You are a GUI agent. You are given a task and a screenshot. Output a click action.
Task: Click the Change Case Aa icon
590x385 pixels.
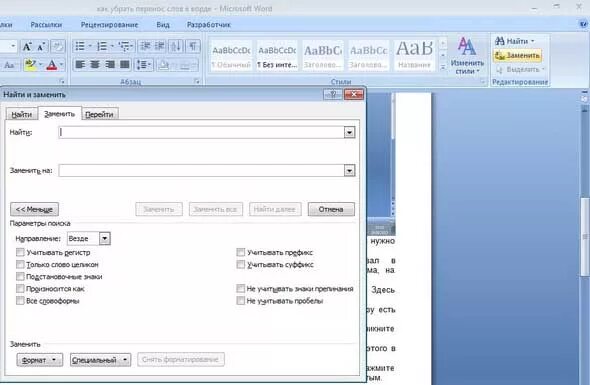click(x=9, y=65)
